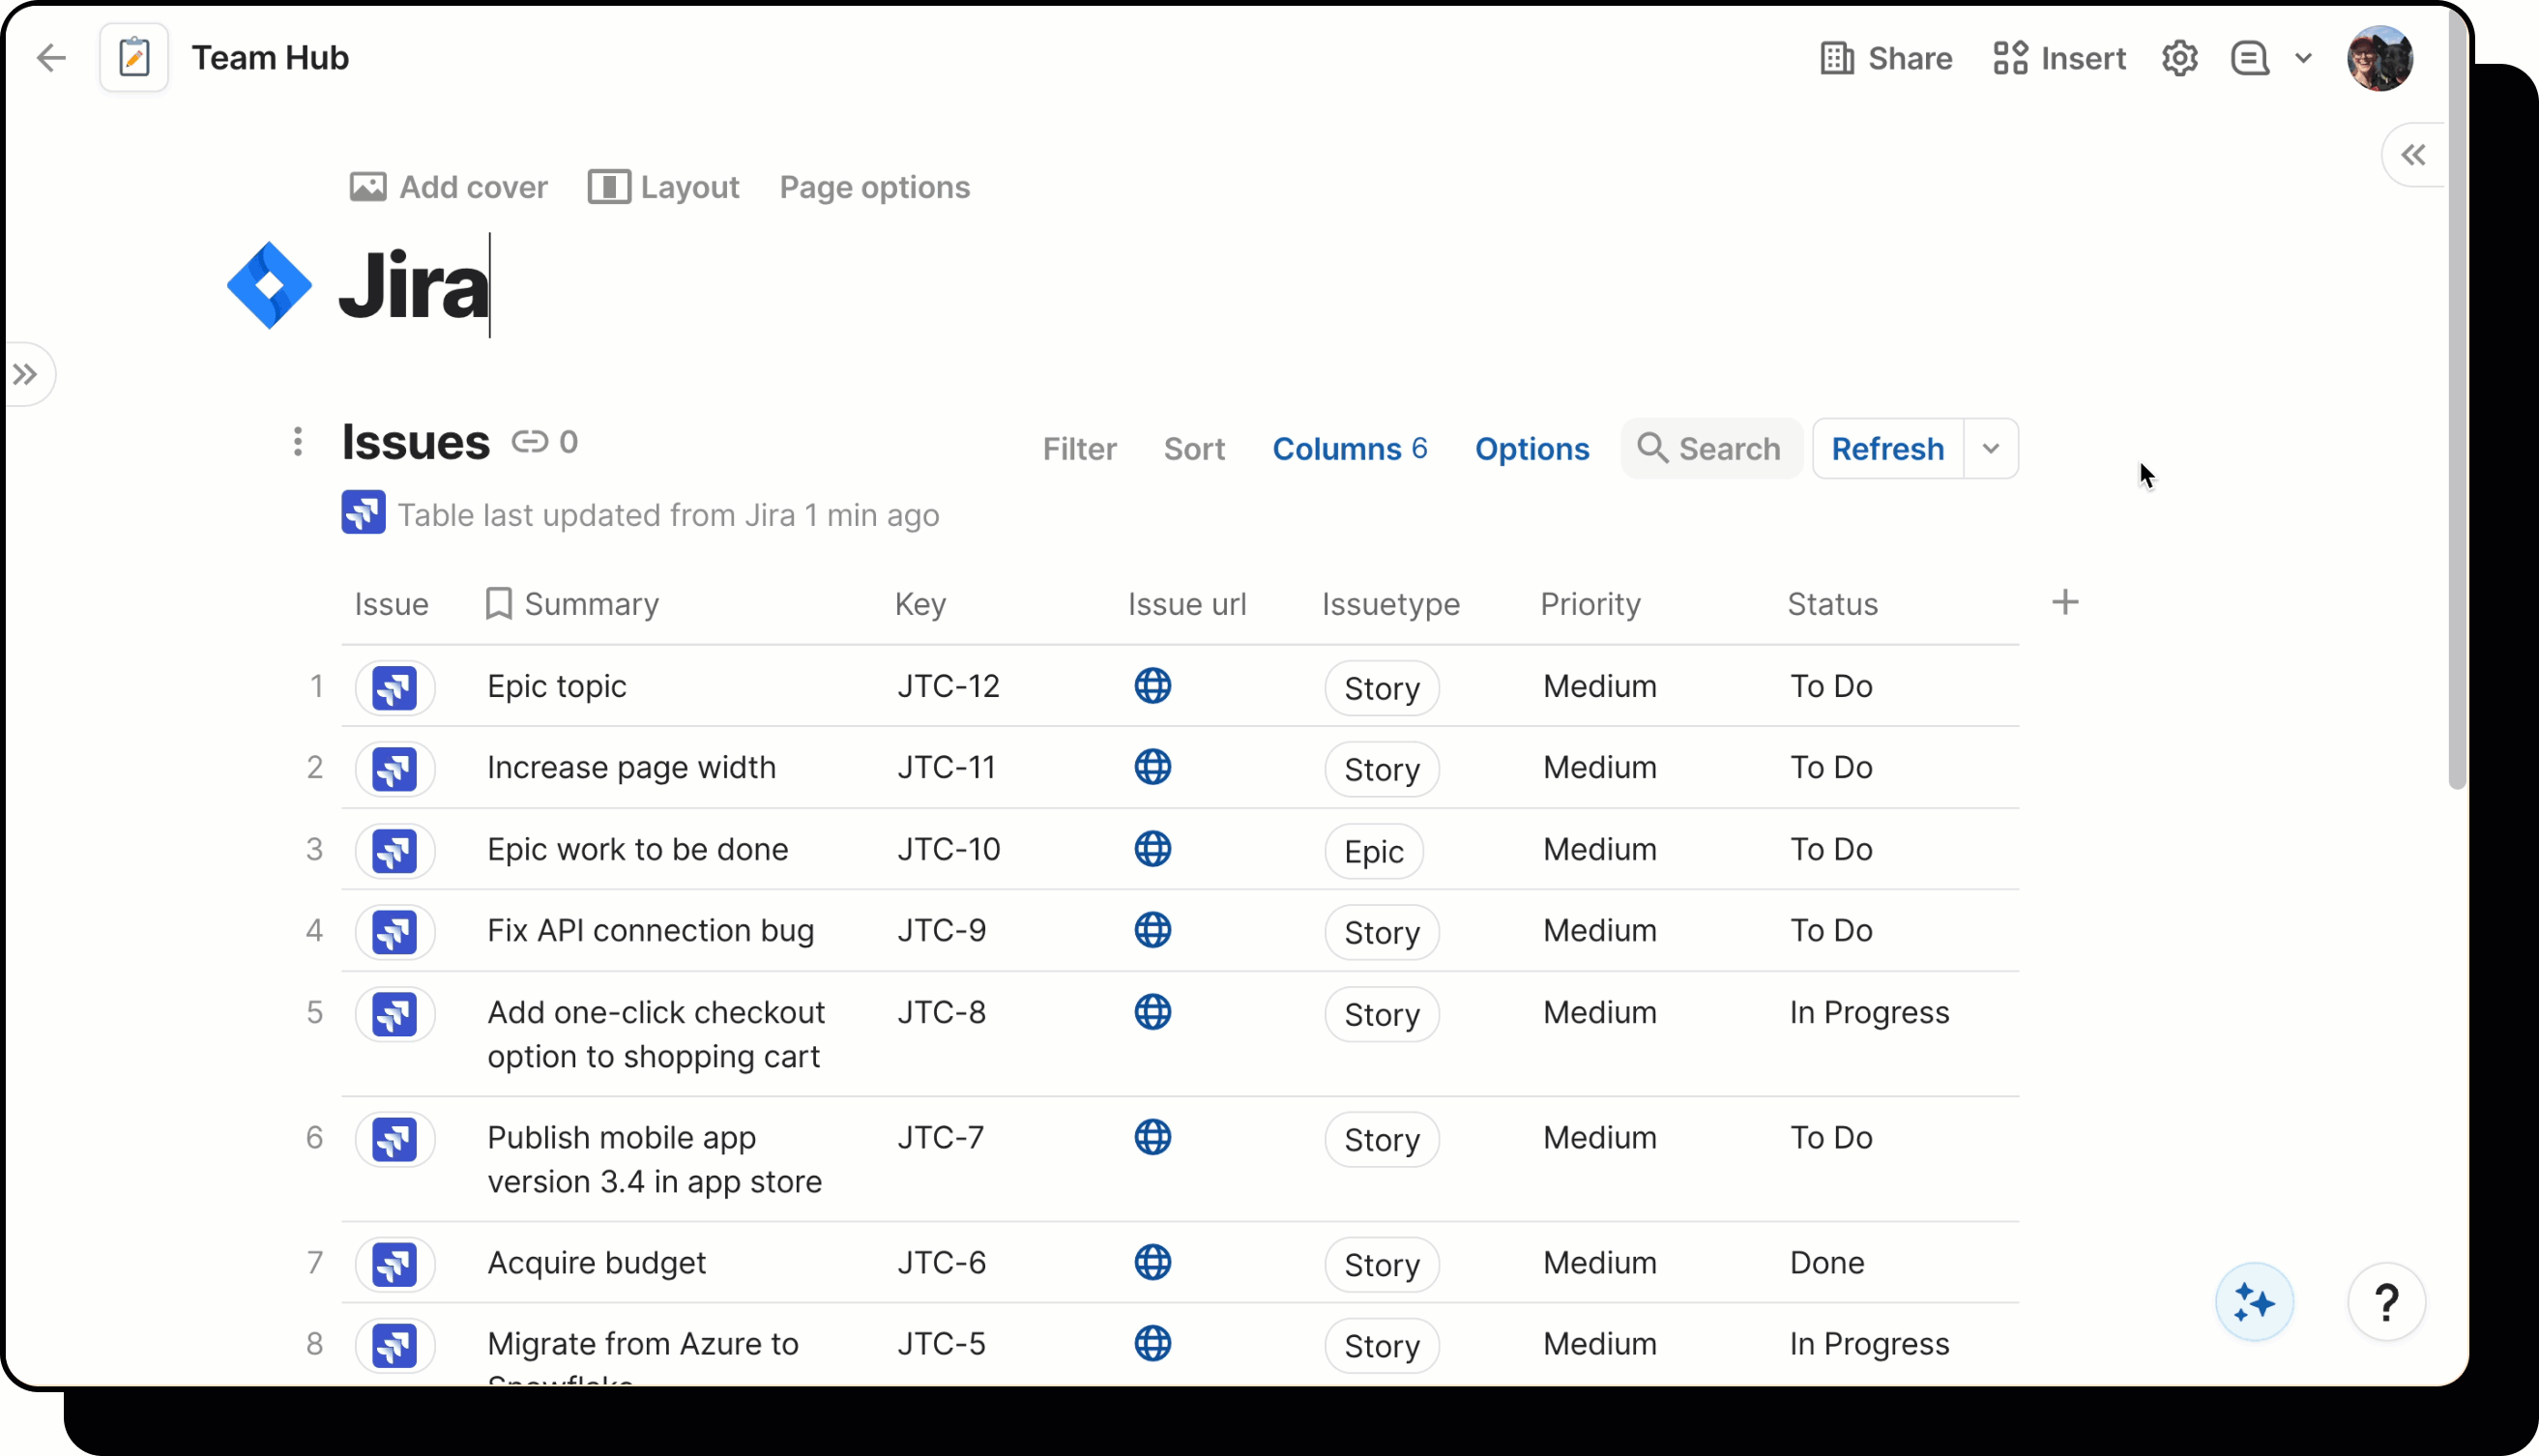Click the link icon next to Issues
This screenshot has height=1456, width=2539.
tap(529, 442)
